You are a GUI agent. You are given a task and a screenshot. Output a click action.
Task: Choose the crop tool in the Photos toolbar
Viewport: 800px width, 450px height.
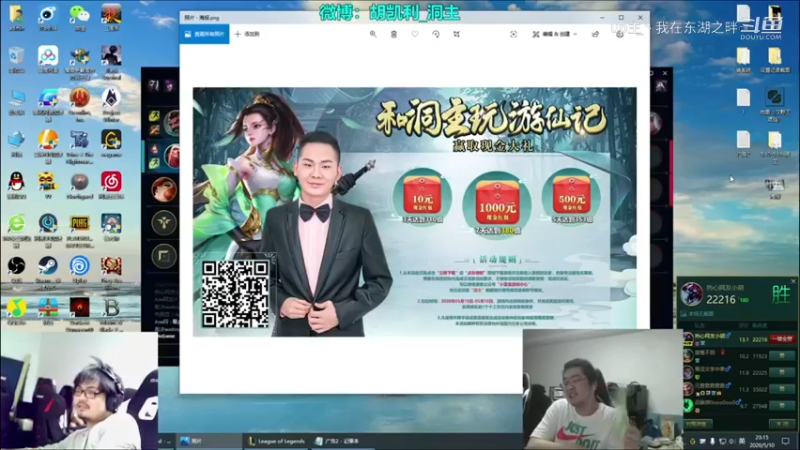(457, 34)
